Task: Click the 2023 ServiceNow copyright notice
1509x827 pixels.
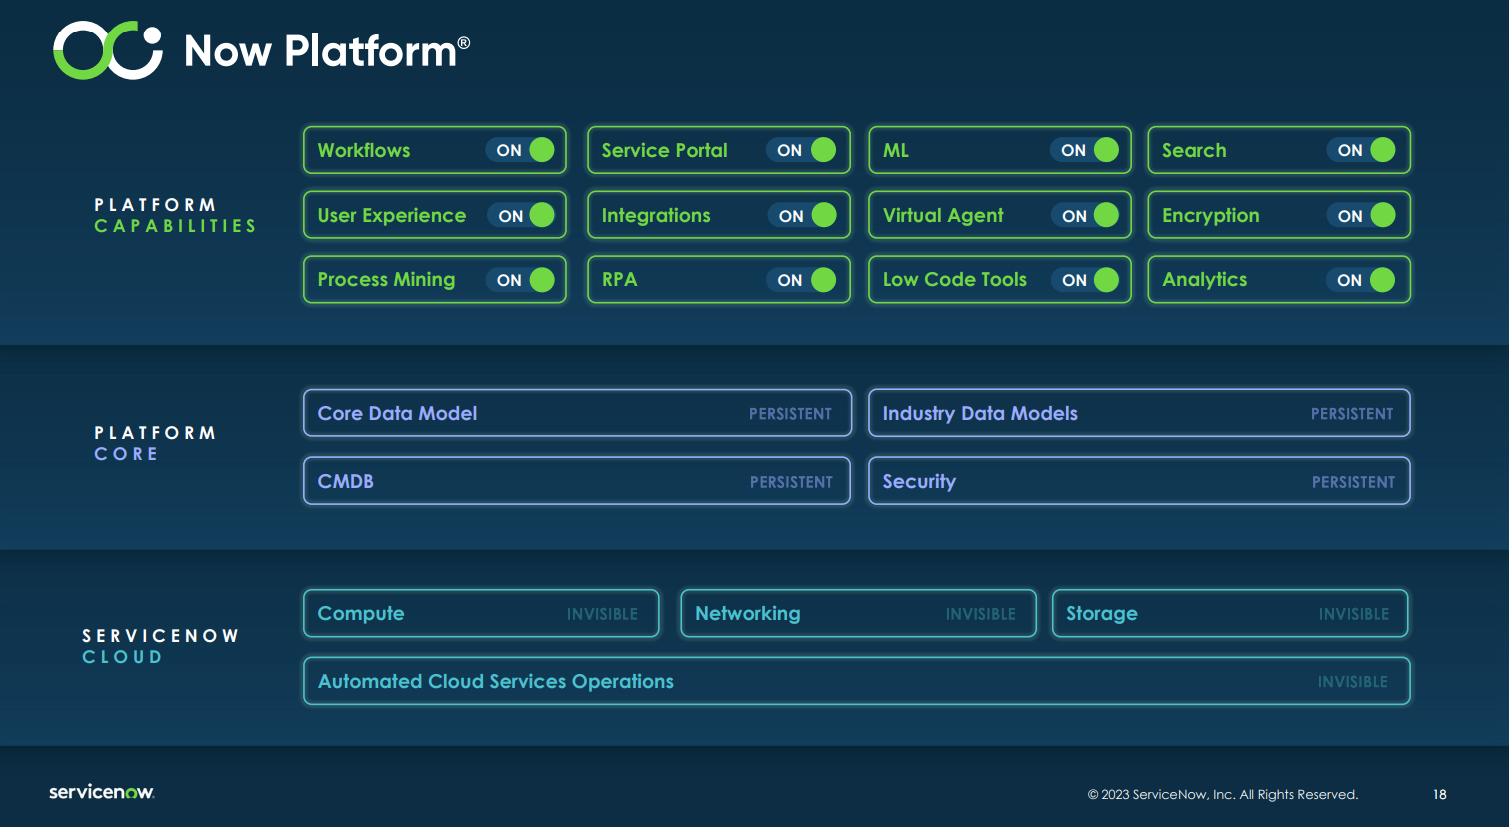Action: (1223, 795)
